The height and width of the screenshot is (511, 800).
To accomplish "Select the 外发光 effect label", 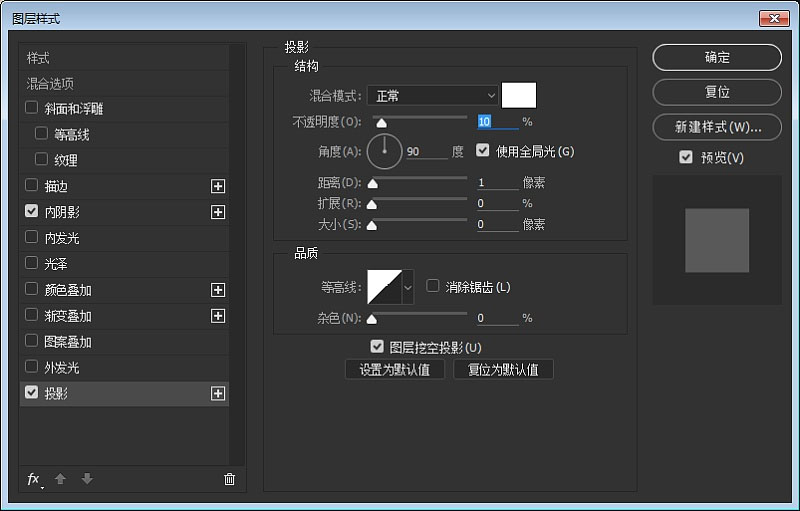I will tap(62, 368).
